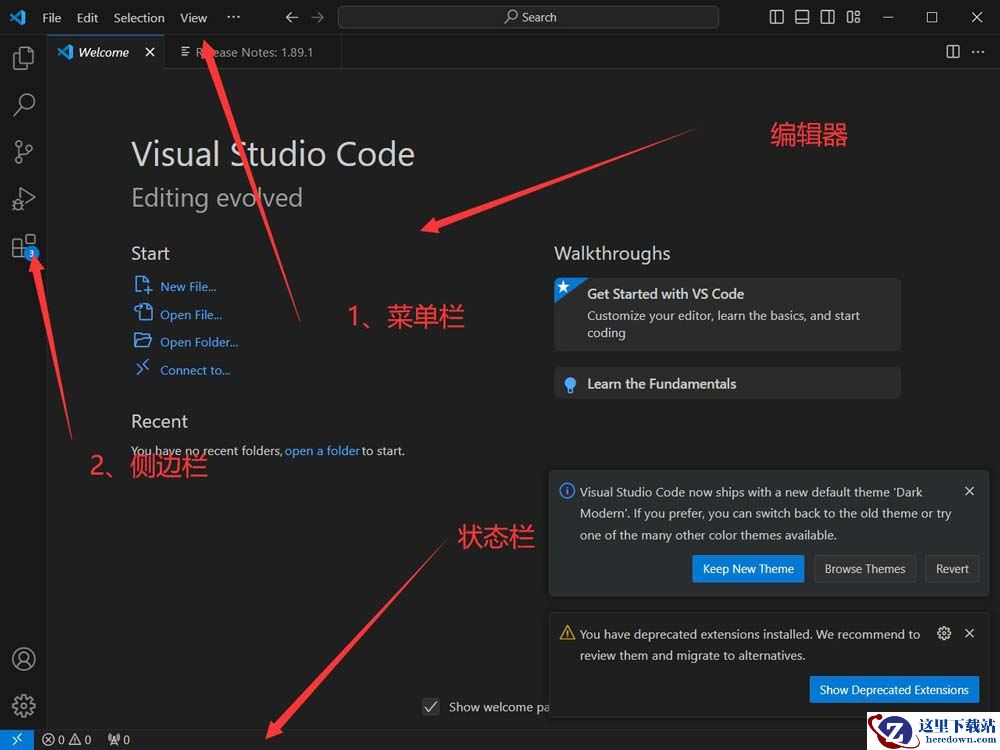This screenshot has width=1000, height=750.
Task: Open the Edit menu
Action: click(x=87, y=18)
